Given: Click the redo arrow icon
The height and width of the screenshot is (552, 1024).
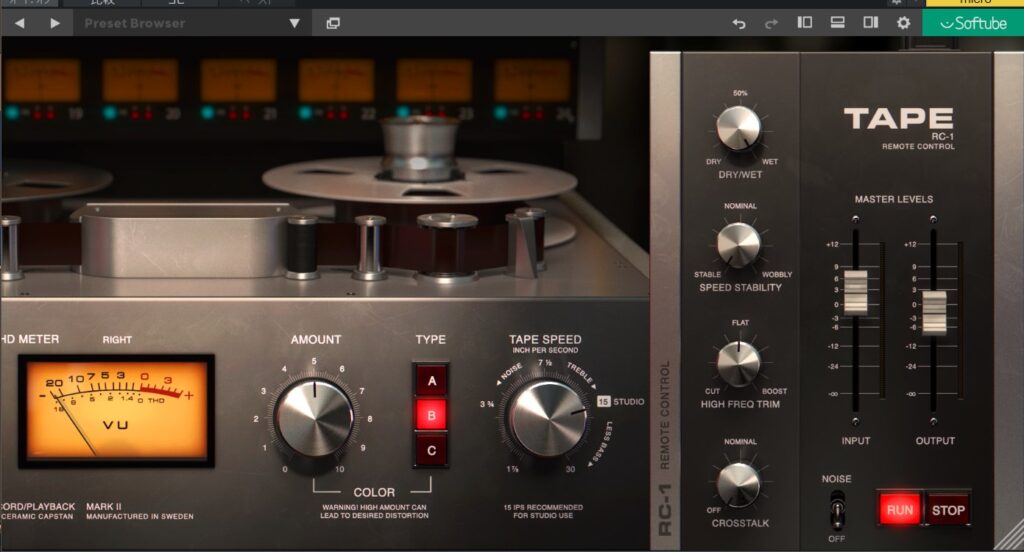Looking at the screenshot, I should (771, 23).
